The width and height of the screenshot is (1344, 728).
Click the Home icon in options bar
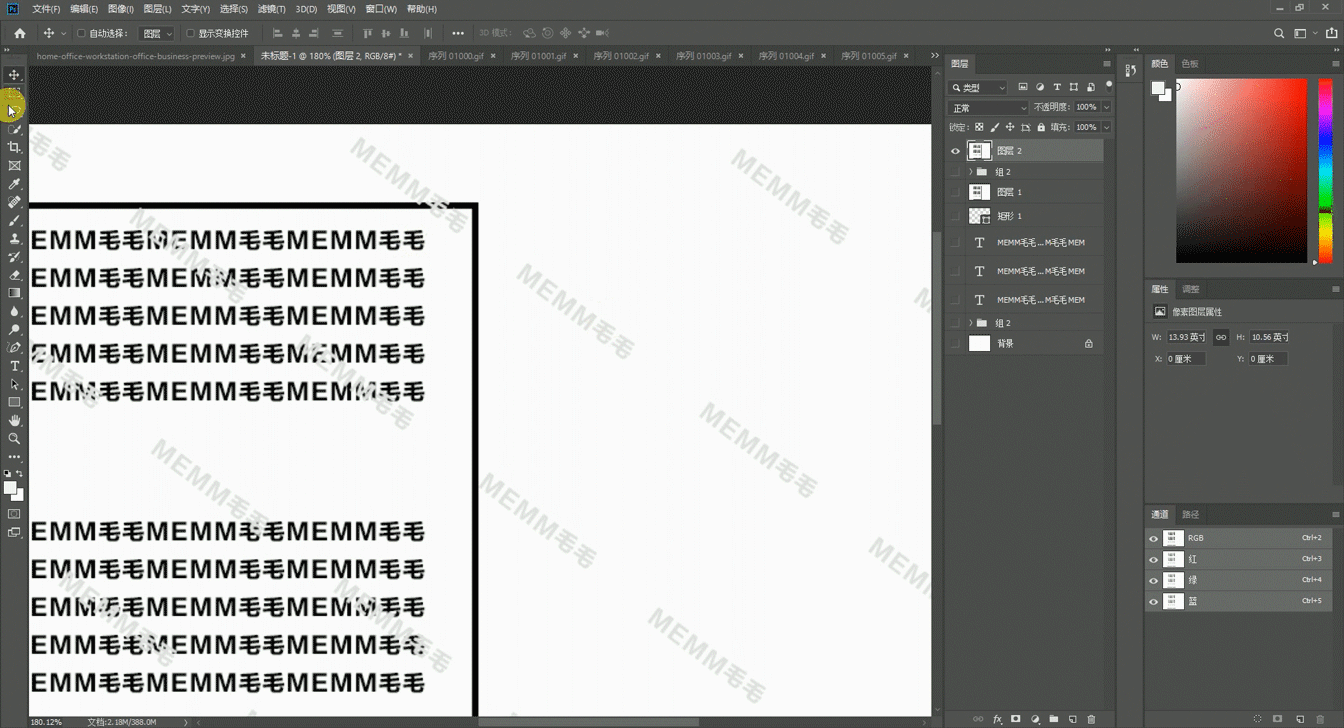19,33
